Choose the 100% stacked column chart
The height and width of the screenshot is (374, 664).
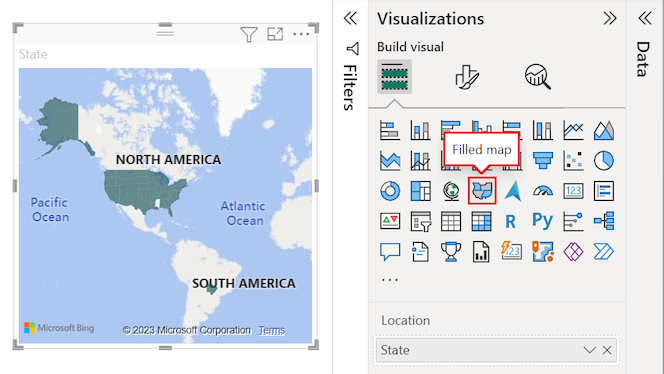pos(542,130)
